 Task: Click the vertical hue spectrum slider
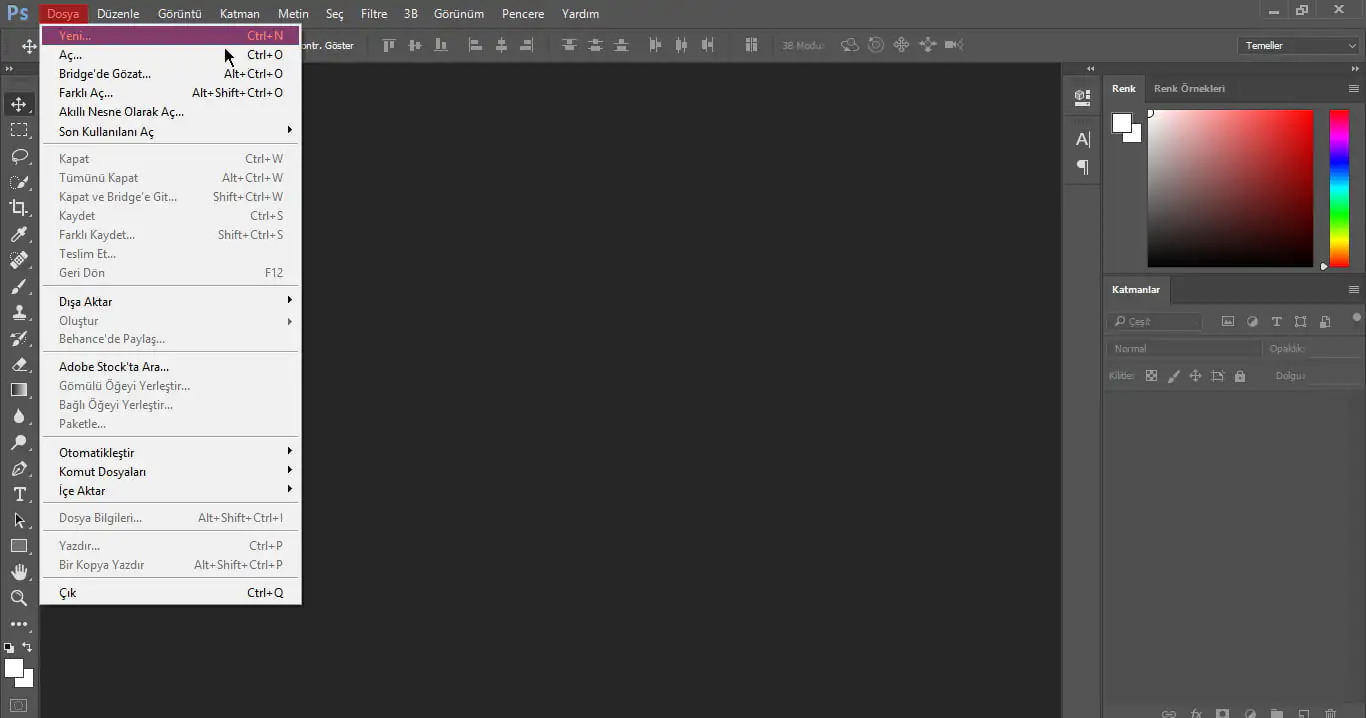click(x=1339, y=188)
